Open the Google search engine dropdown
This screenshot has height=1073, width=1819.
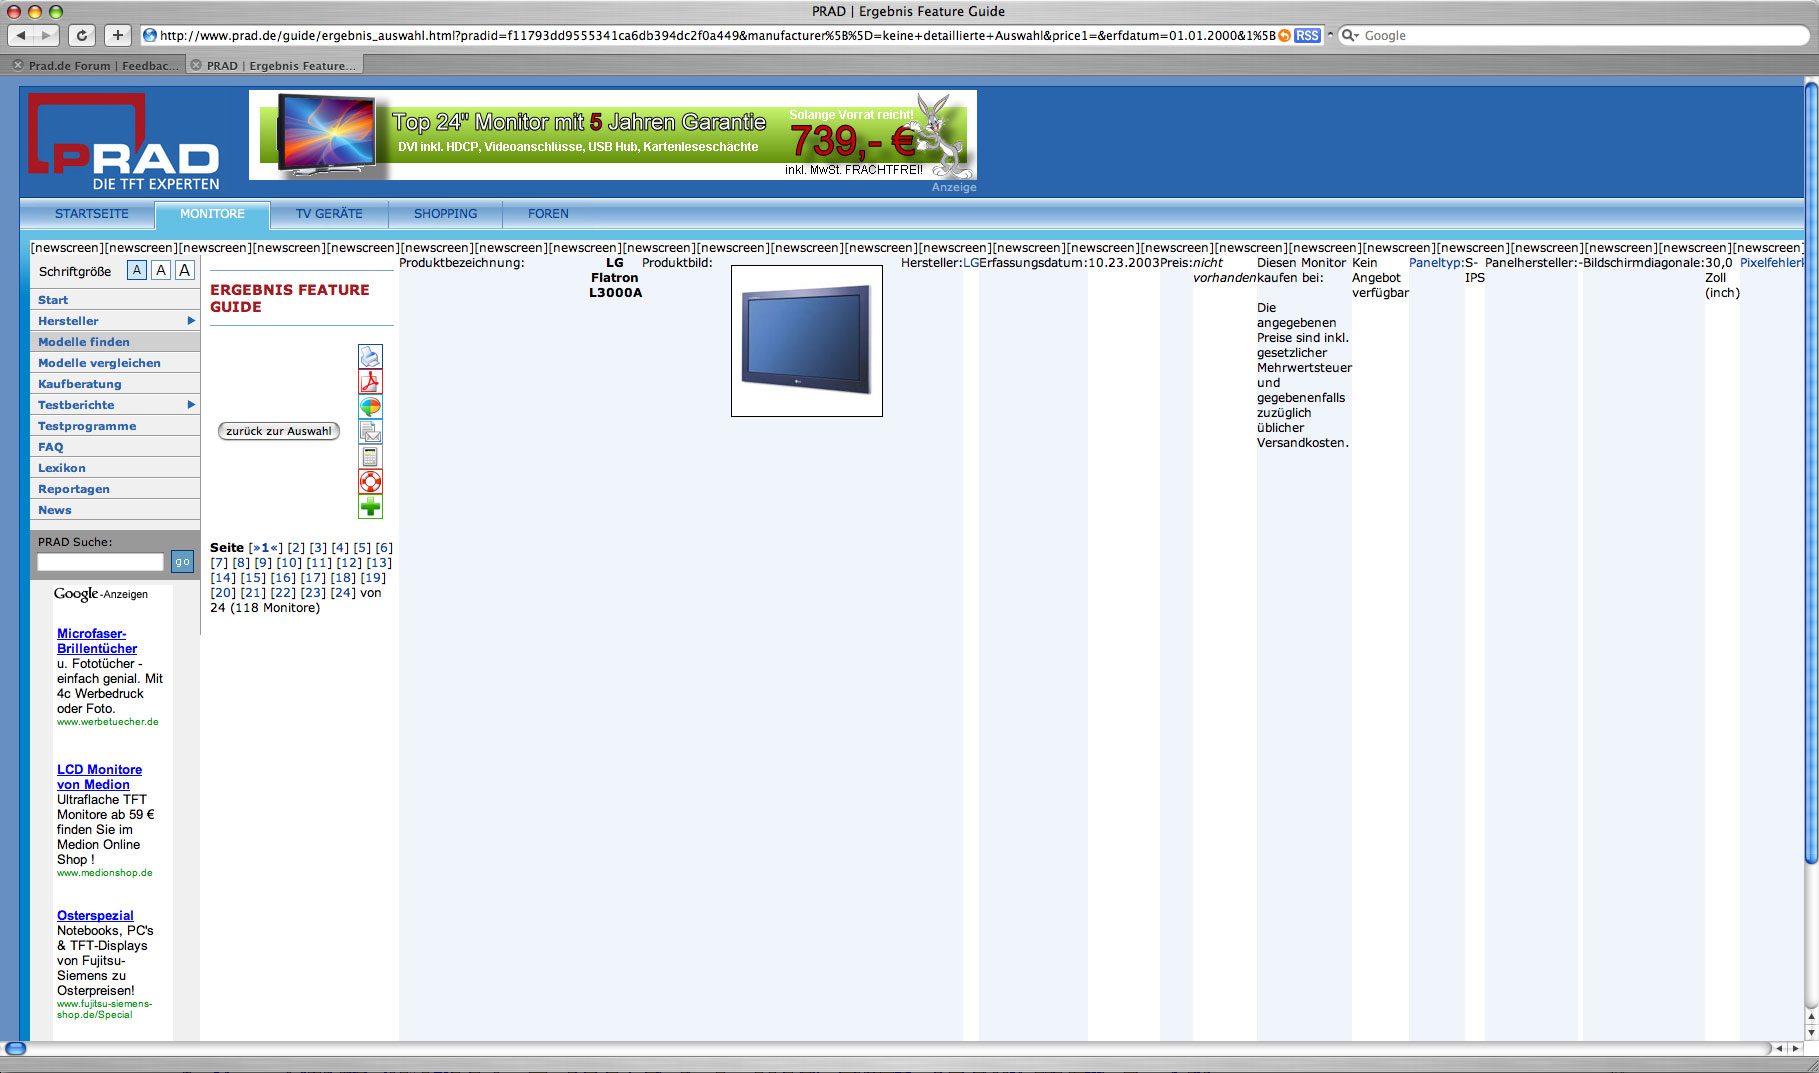click(x=1351, y=36)
